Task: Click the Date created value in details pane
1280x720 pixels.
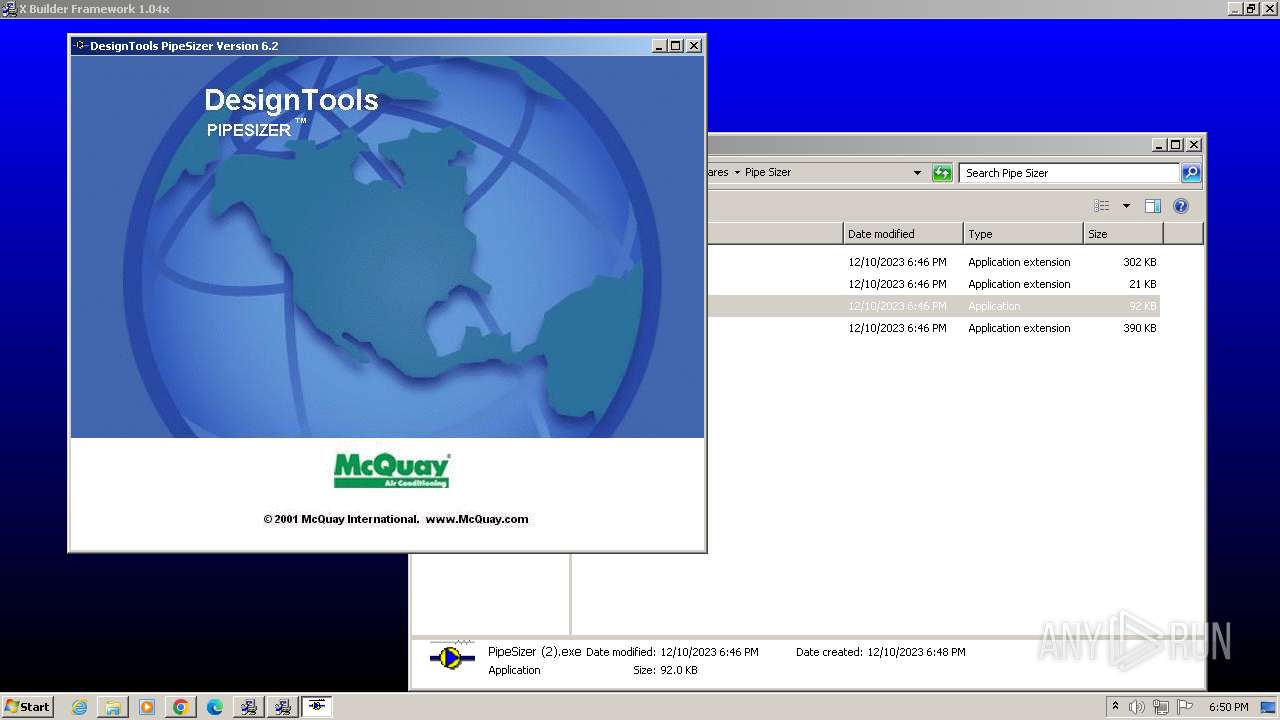Action: 916,652
